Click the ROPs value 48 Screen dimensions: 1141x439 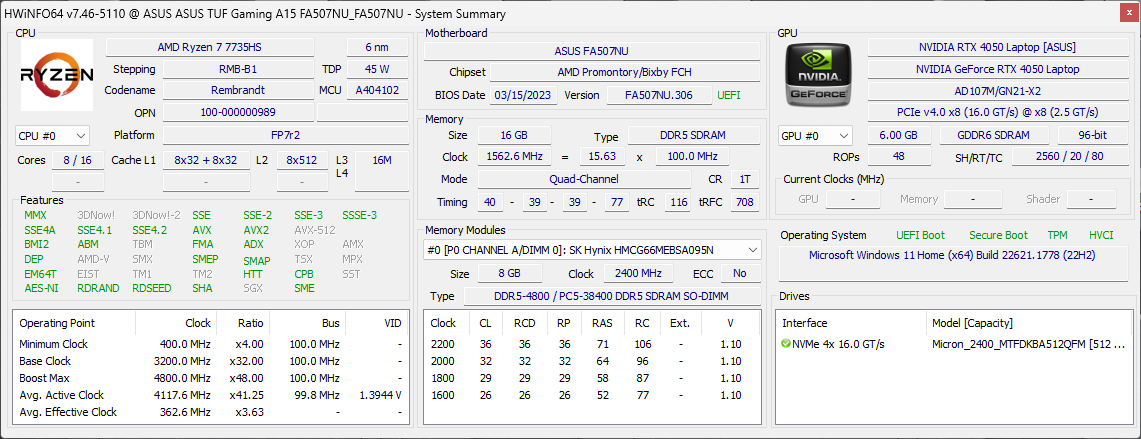899,157
